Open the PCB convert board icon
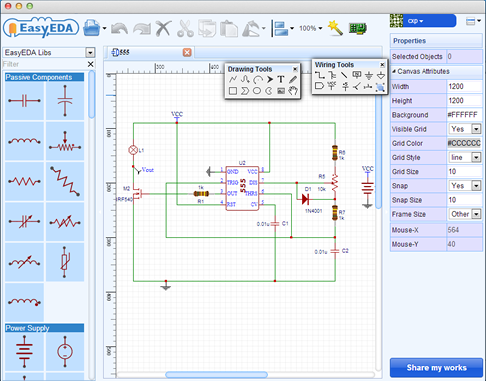The height and width of the screenshot is (381, 486). [358, 28]
